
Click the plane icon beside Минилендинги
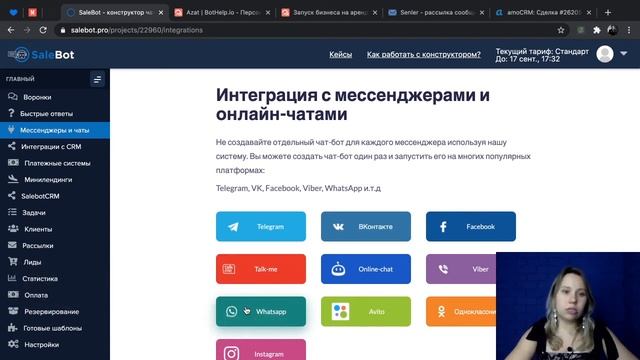click(13, 179)
